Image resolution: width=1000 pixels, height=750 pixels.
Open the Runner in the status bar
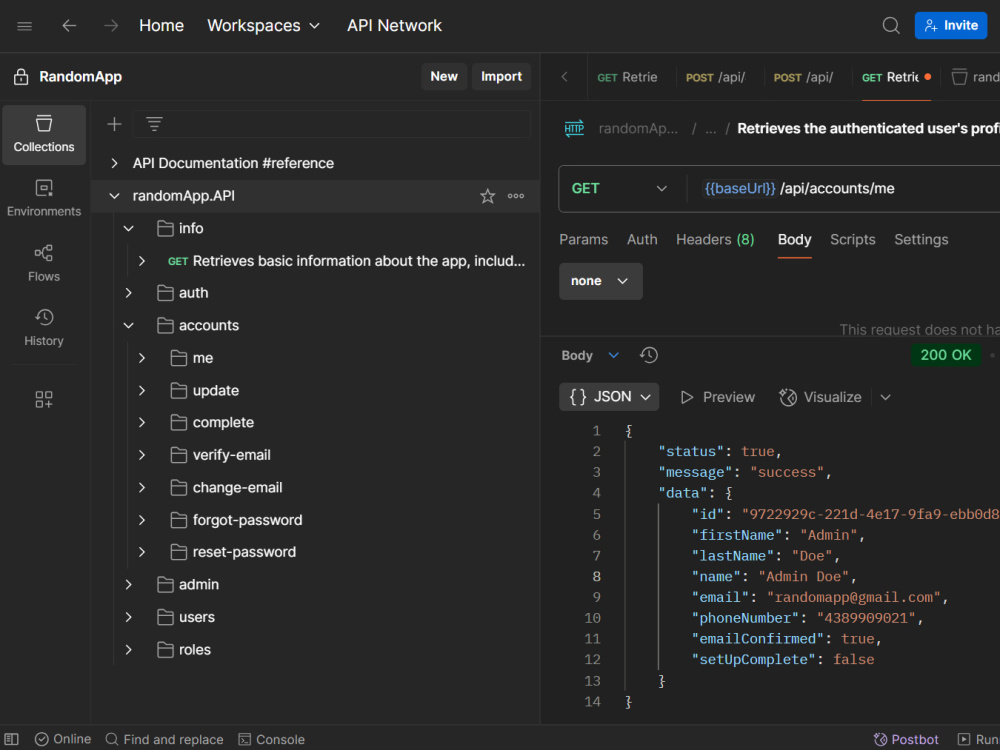click(x=978, y=739)
